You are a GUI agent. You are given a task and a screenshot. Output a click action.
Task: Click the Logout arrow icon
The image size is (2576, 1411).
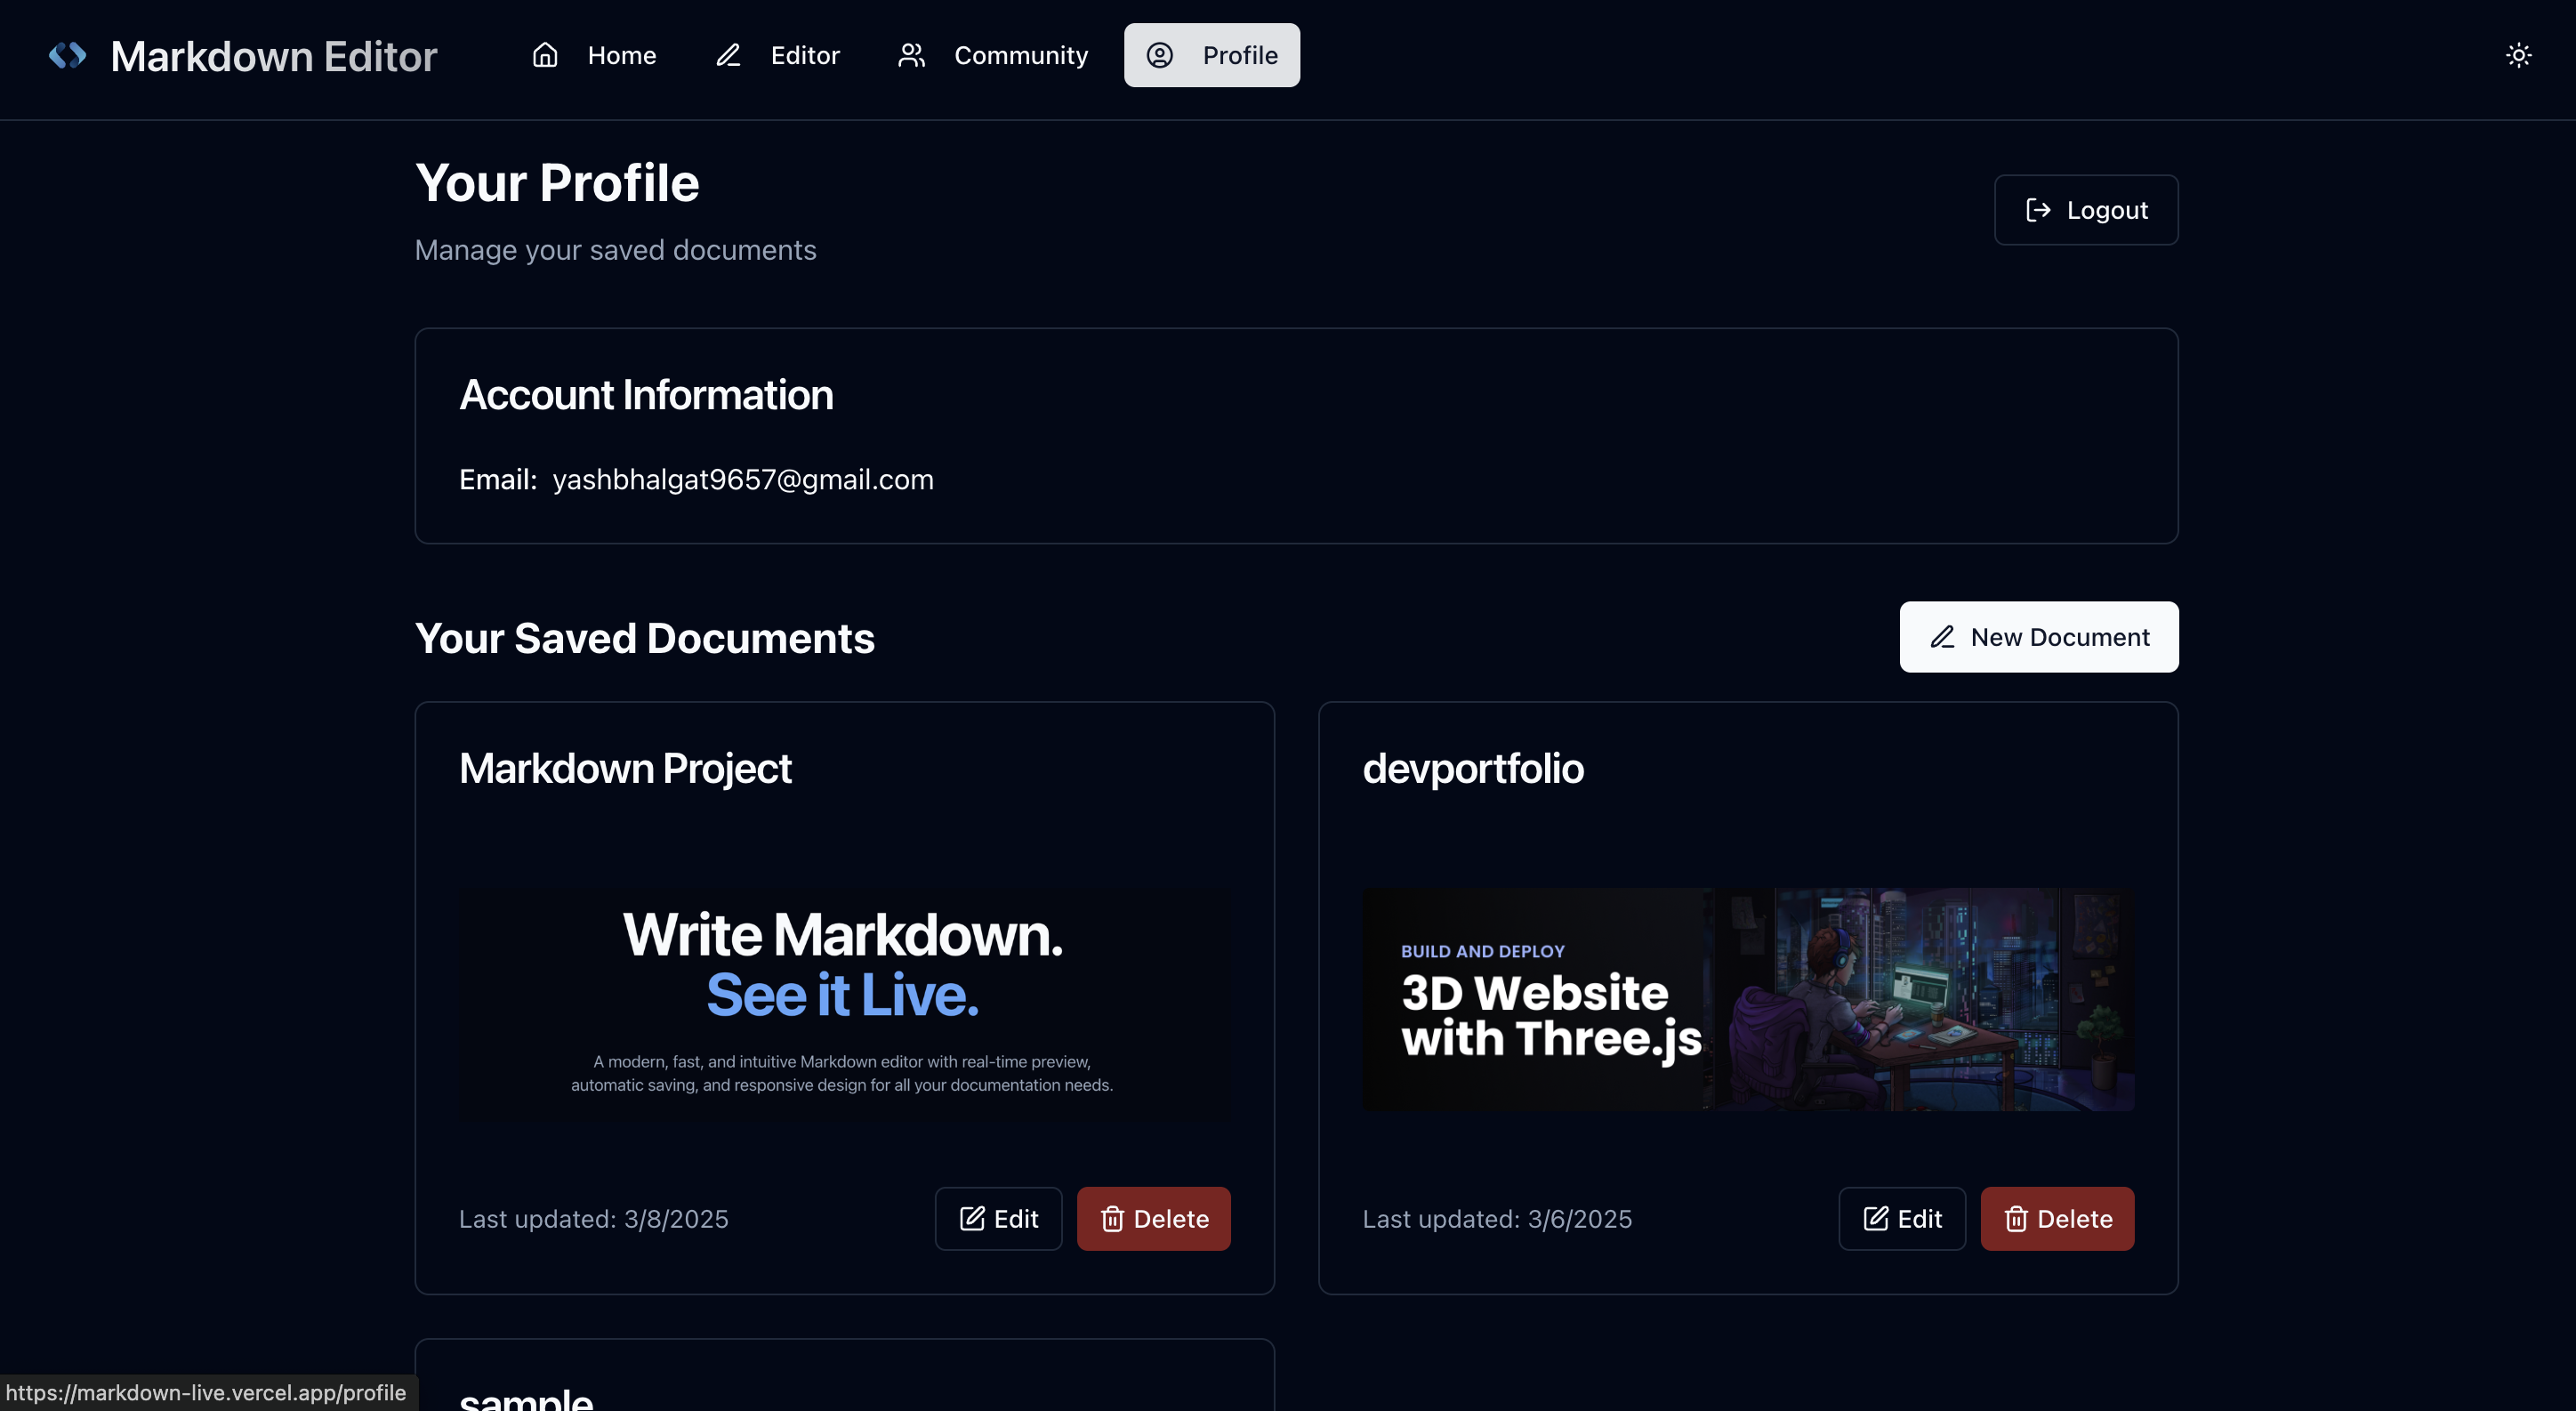(2038, 210)
